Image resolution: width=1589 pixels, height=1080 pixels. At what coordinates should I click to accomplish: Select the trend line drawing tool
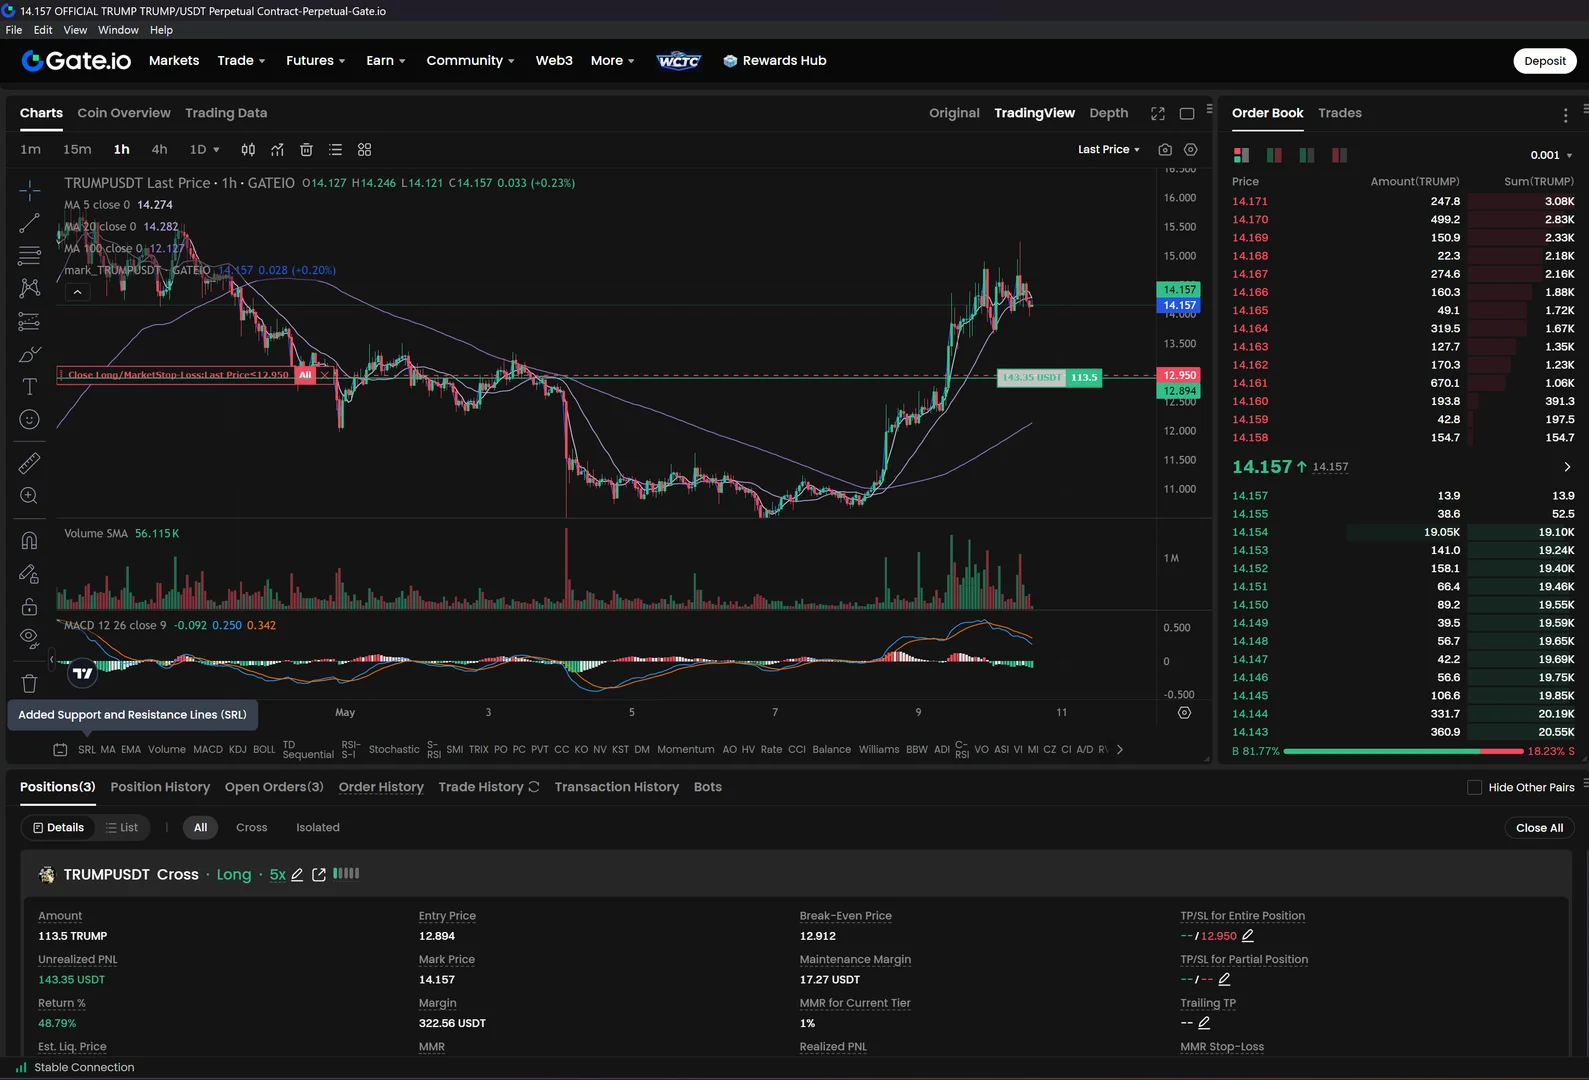coord(30,223)
